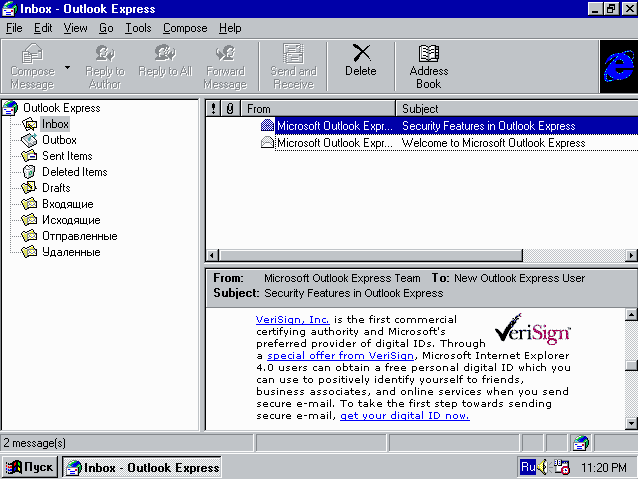Click the Исходящие folder icon

click(29, 220)
